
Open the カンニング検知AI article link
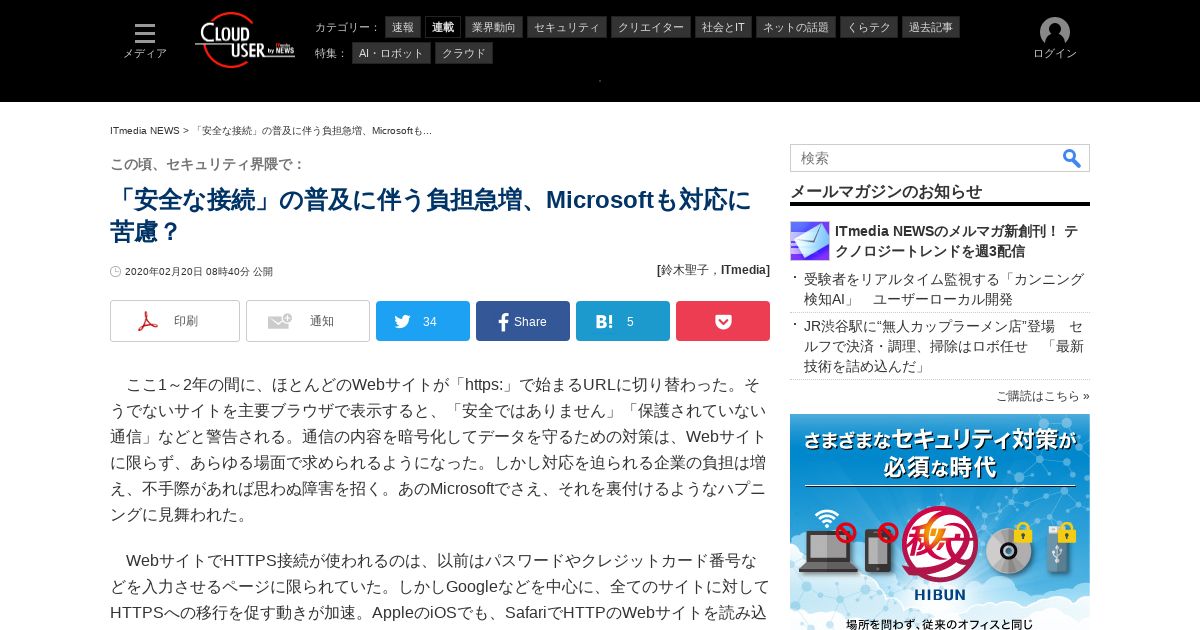click(x=944, y=289)
